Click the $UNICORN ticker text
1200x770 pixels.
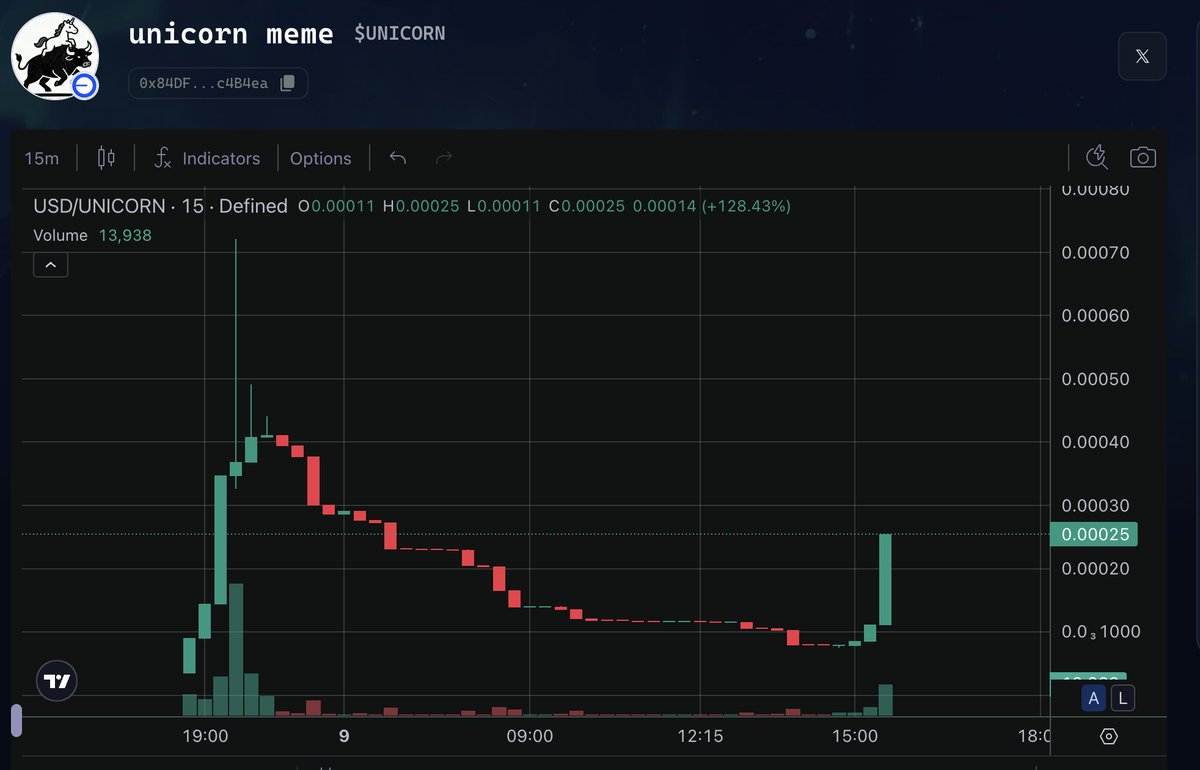(x=400, y=33)
